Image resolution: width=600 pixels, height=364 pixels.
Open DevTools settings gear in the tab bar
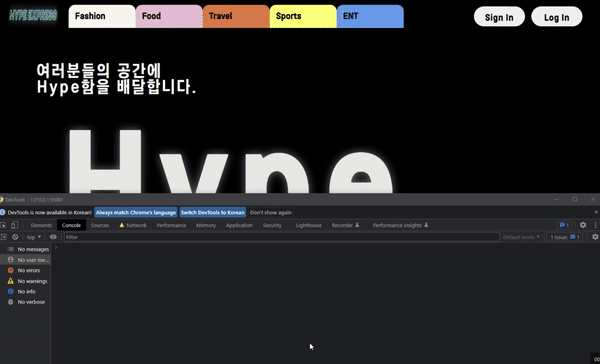583,225
